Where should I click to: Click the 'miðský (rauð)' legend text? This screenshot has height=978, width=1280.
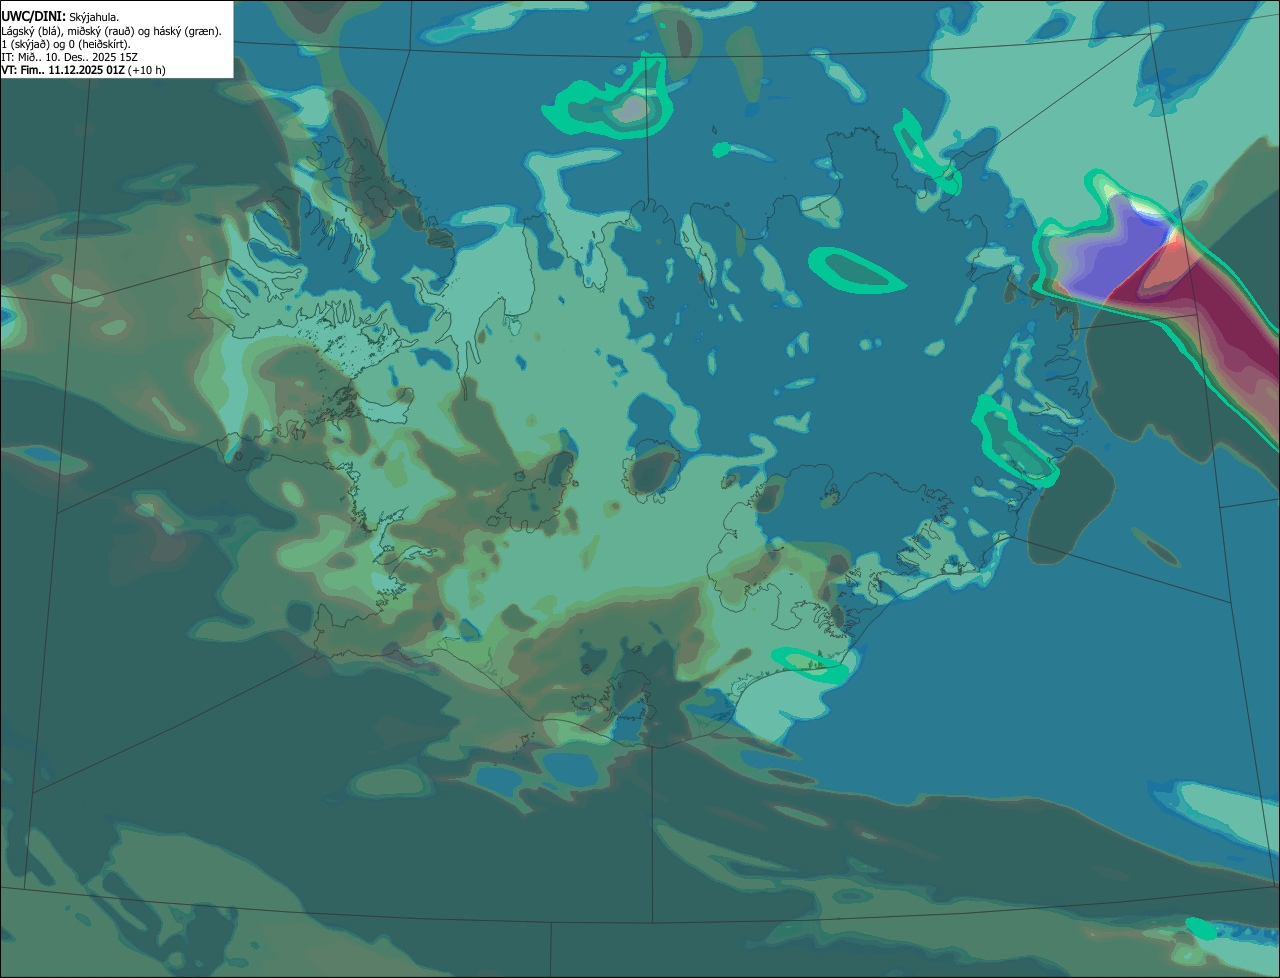coord(99,31)
